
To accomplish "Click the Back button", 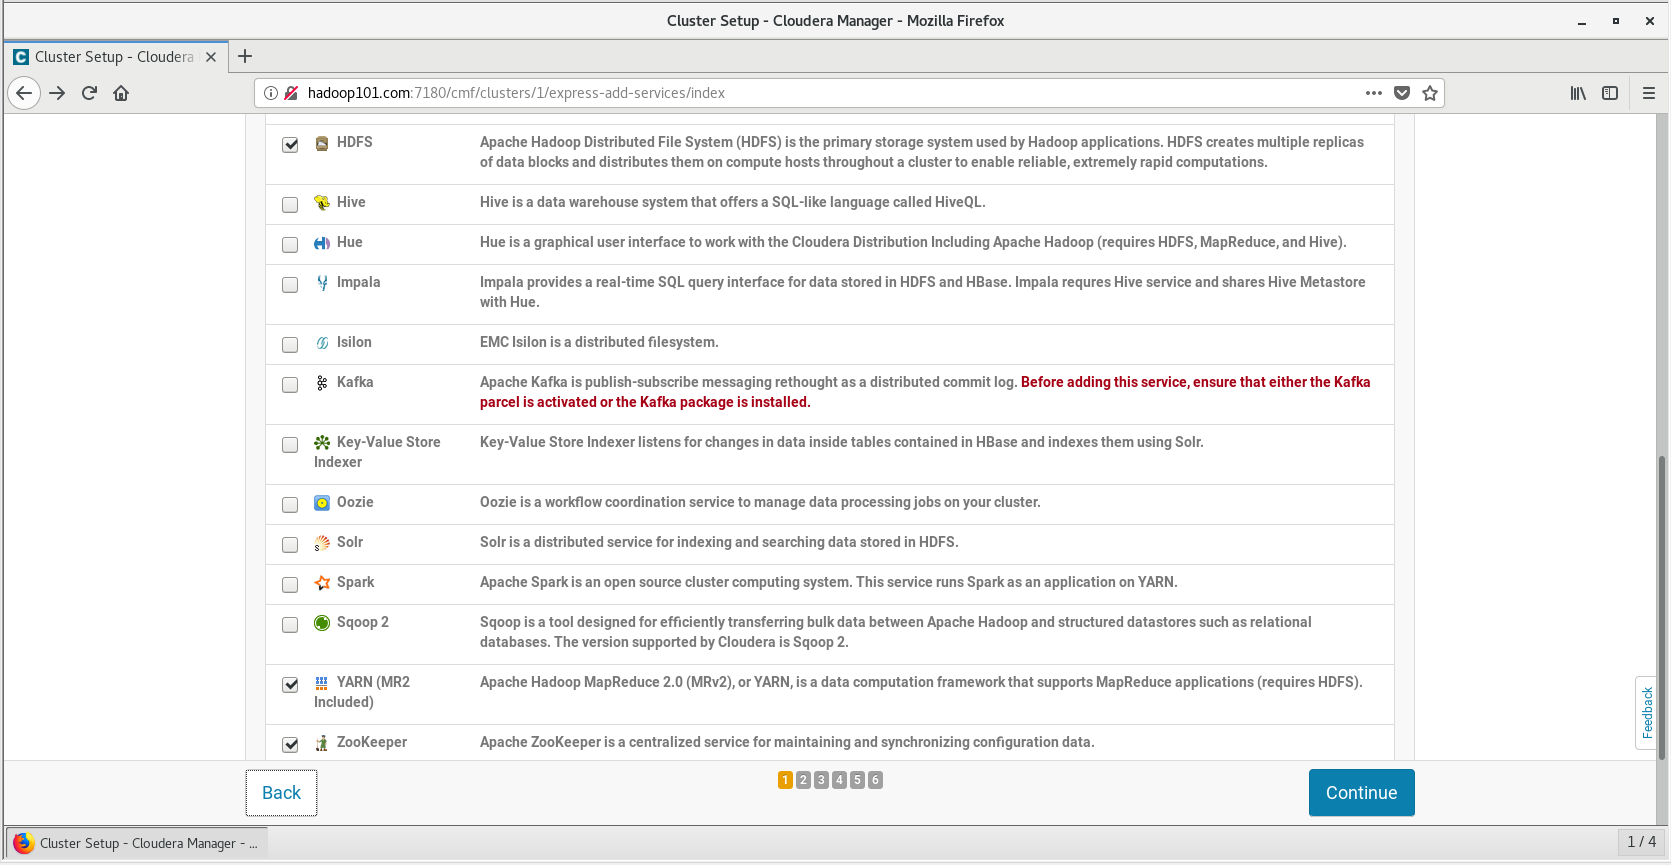I will click(x=281, y=793).
